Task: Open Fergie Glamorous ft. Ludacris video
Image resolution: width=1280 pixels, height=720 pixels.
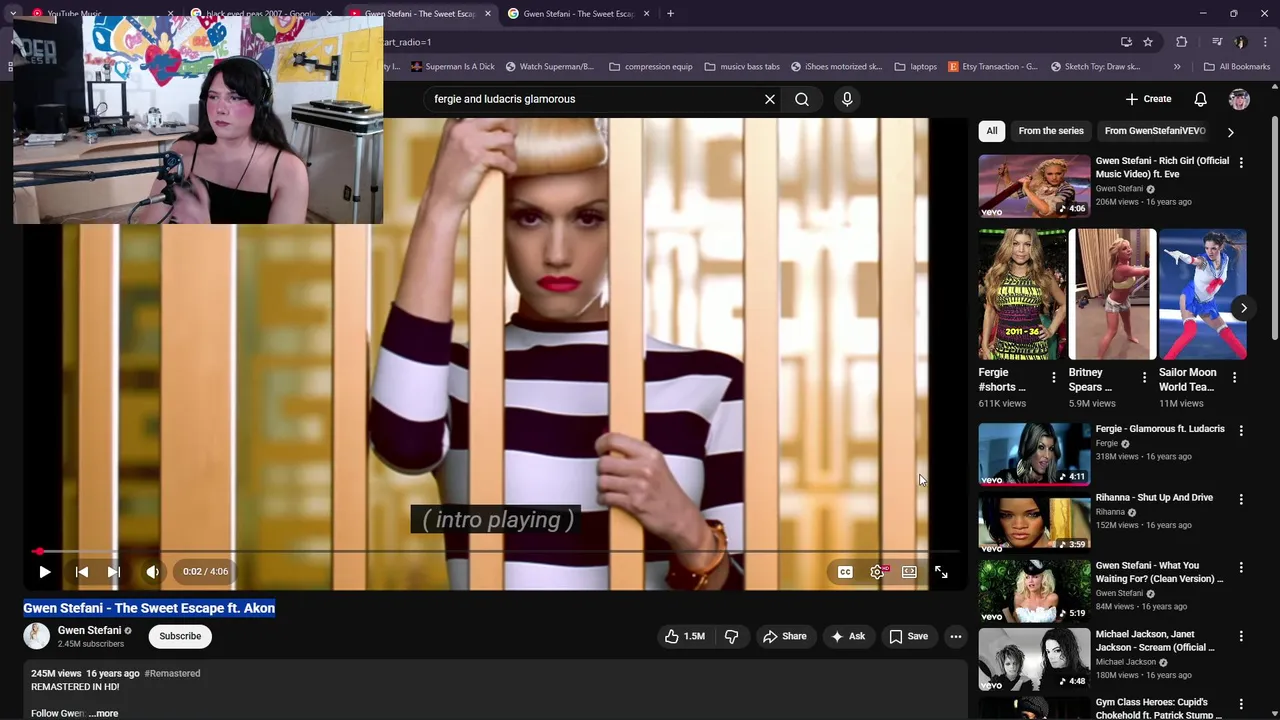Action: click(x=1034, y=453)
